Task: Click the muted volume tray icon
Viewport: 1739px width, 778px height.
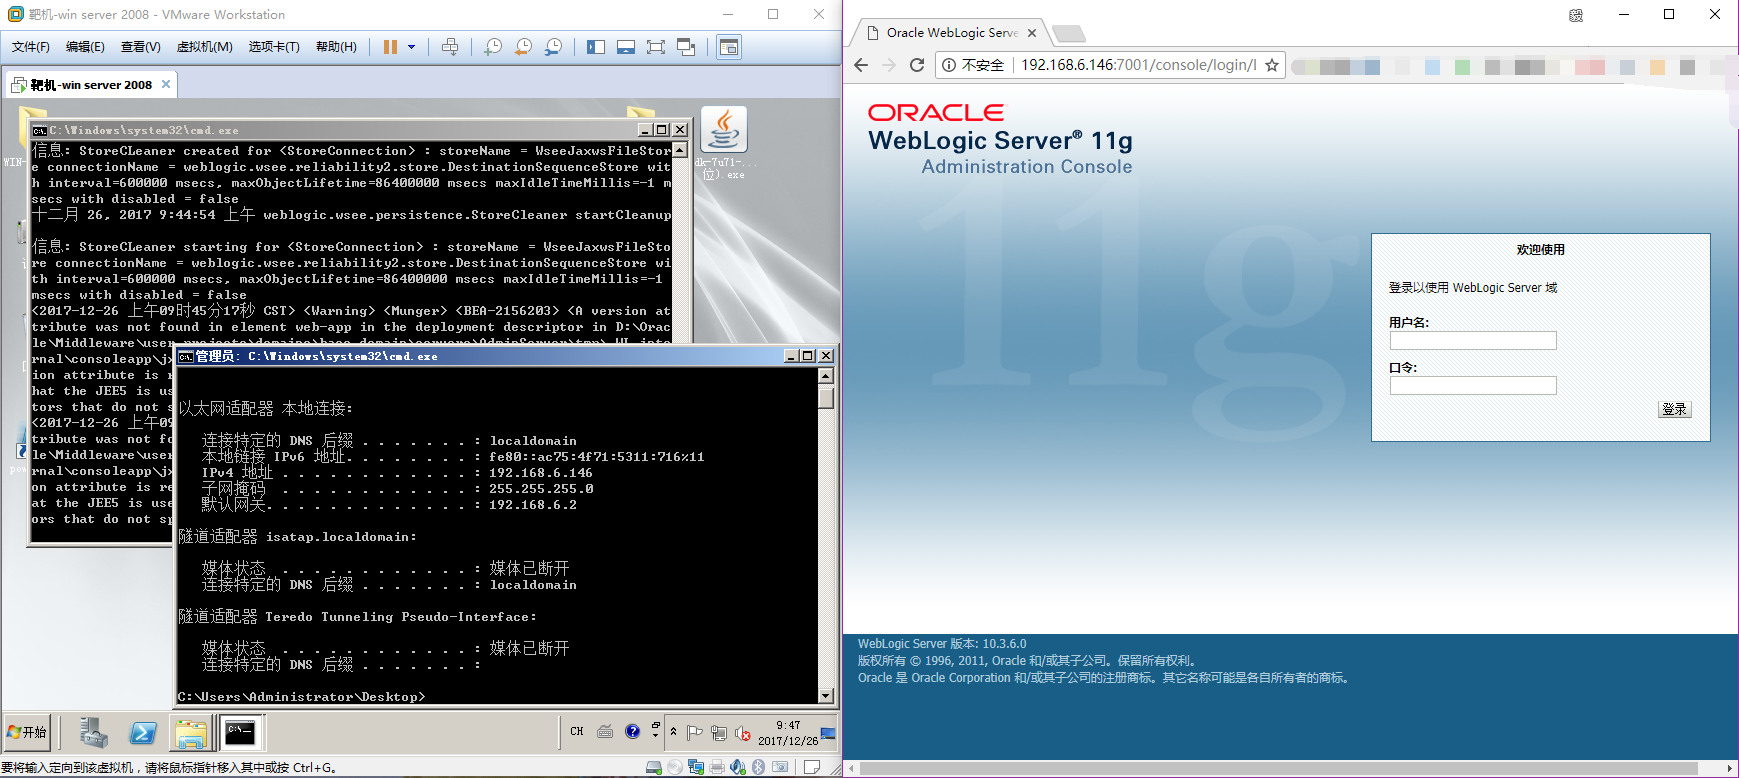Action: [x=743, y=733]
